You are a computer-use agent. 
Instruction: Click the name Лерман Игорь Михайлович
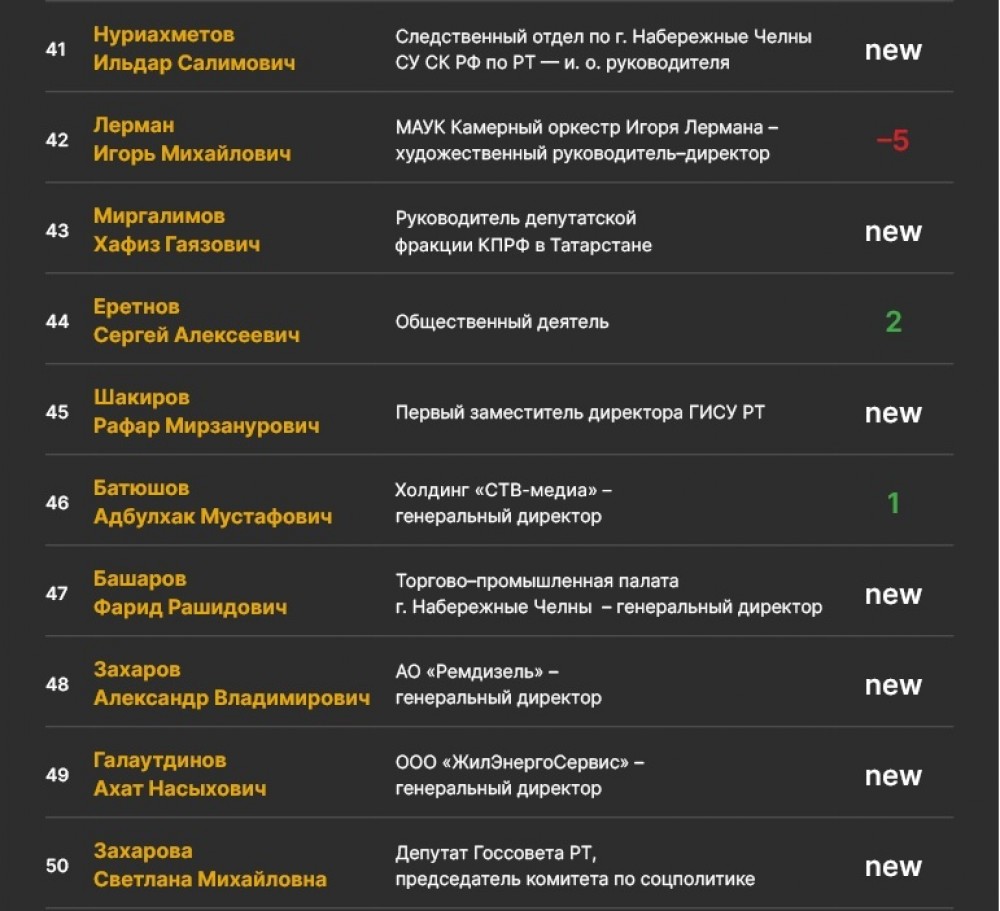point(192,140)
